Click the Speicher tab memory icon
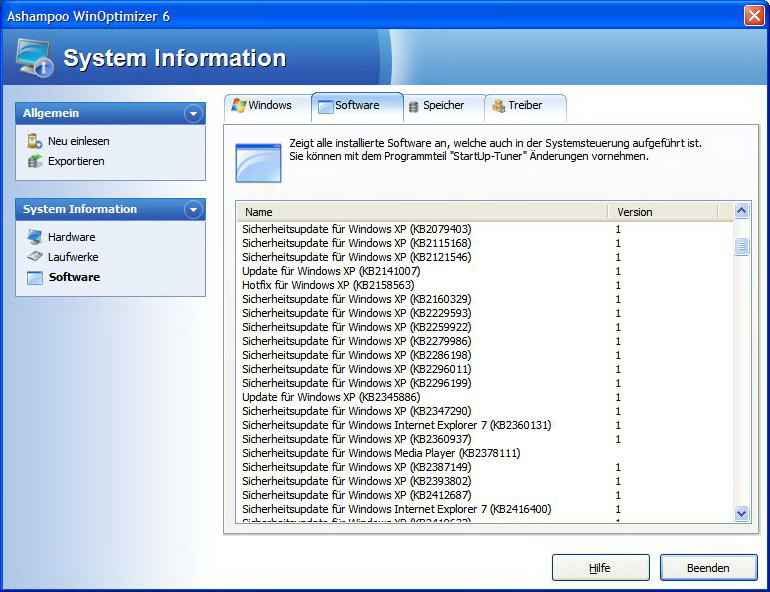770x592 pixels. click(x=413, y=106)
